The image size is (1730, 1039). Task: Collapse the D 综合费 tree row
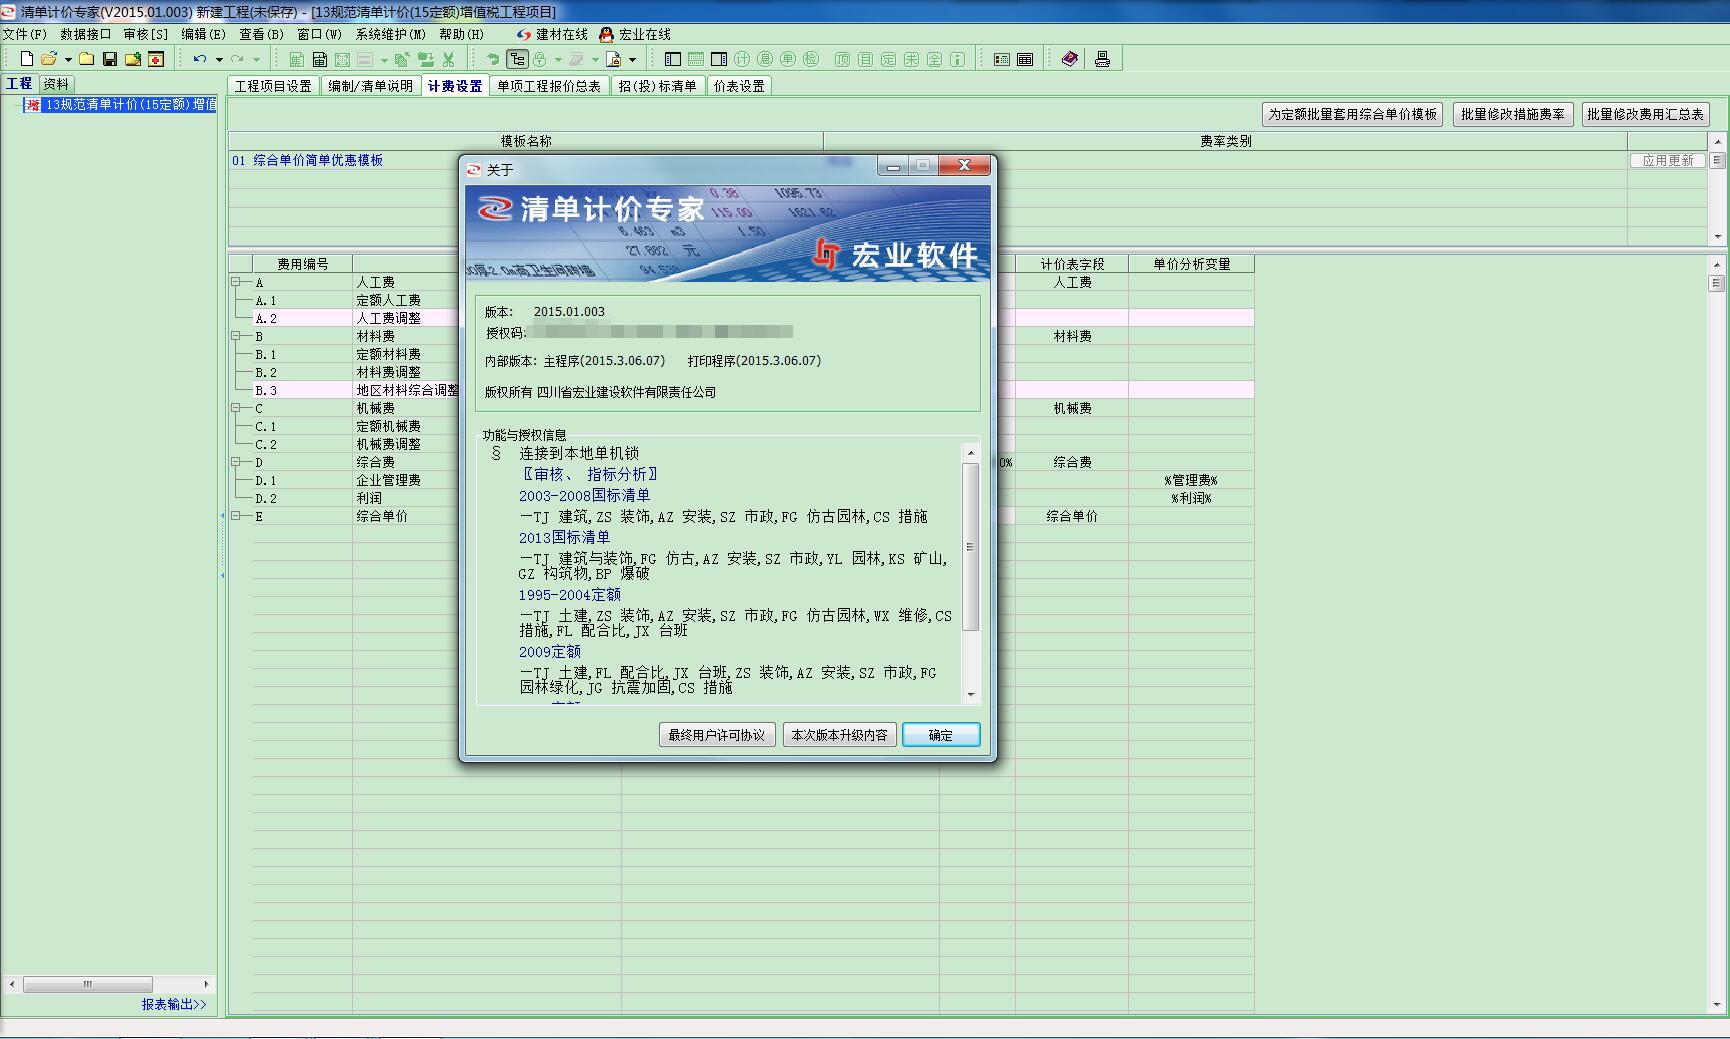pyautogui.click(x=236, y=462)
